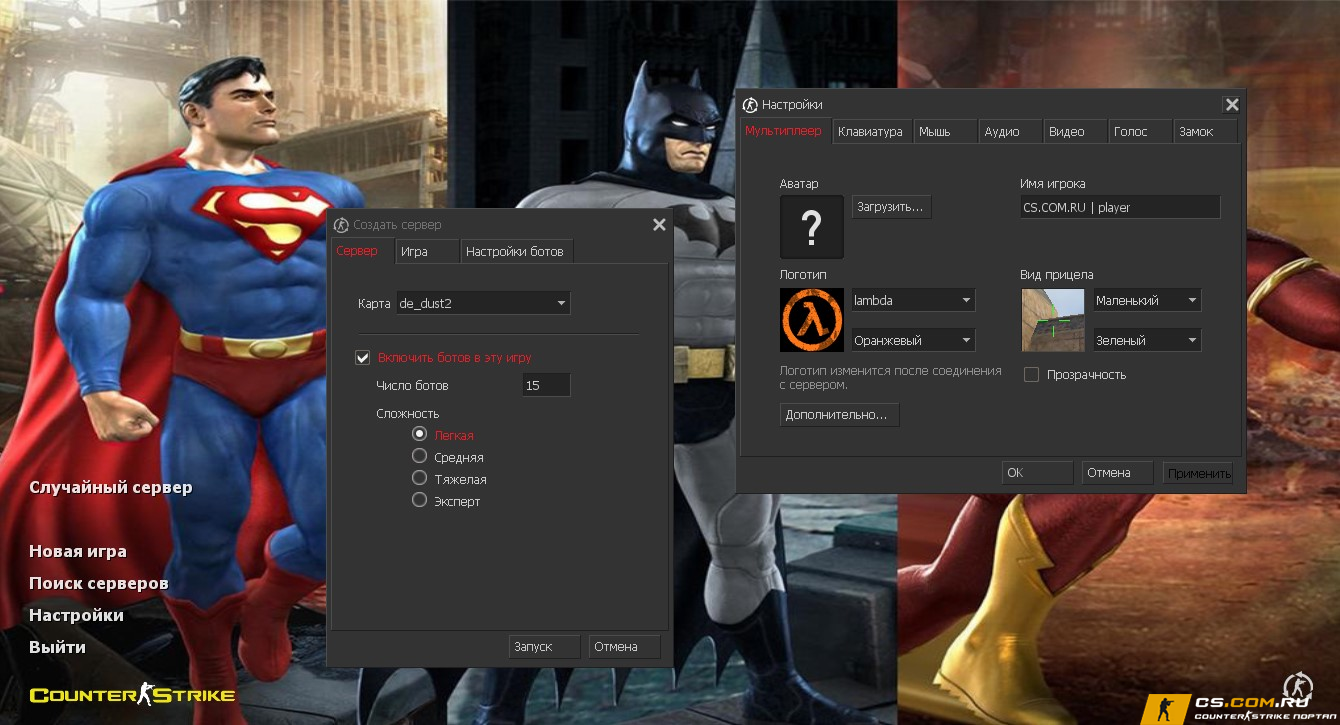Open the Оранжевый color dropdown
The image size is (1340, 725).
click(x=913, y=340)
